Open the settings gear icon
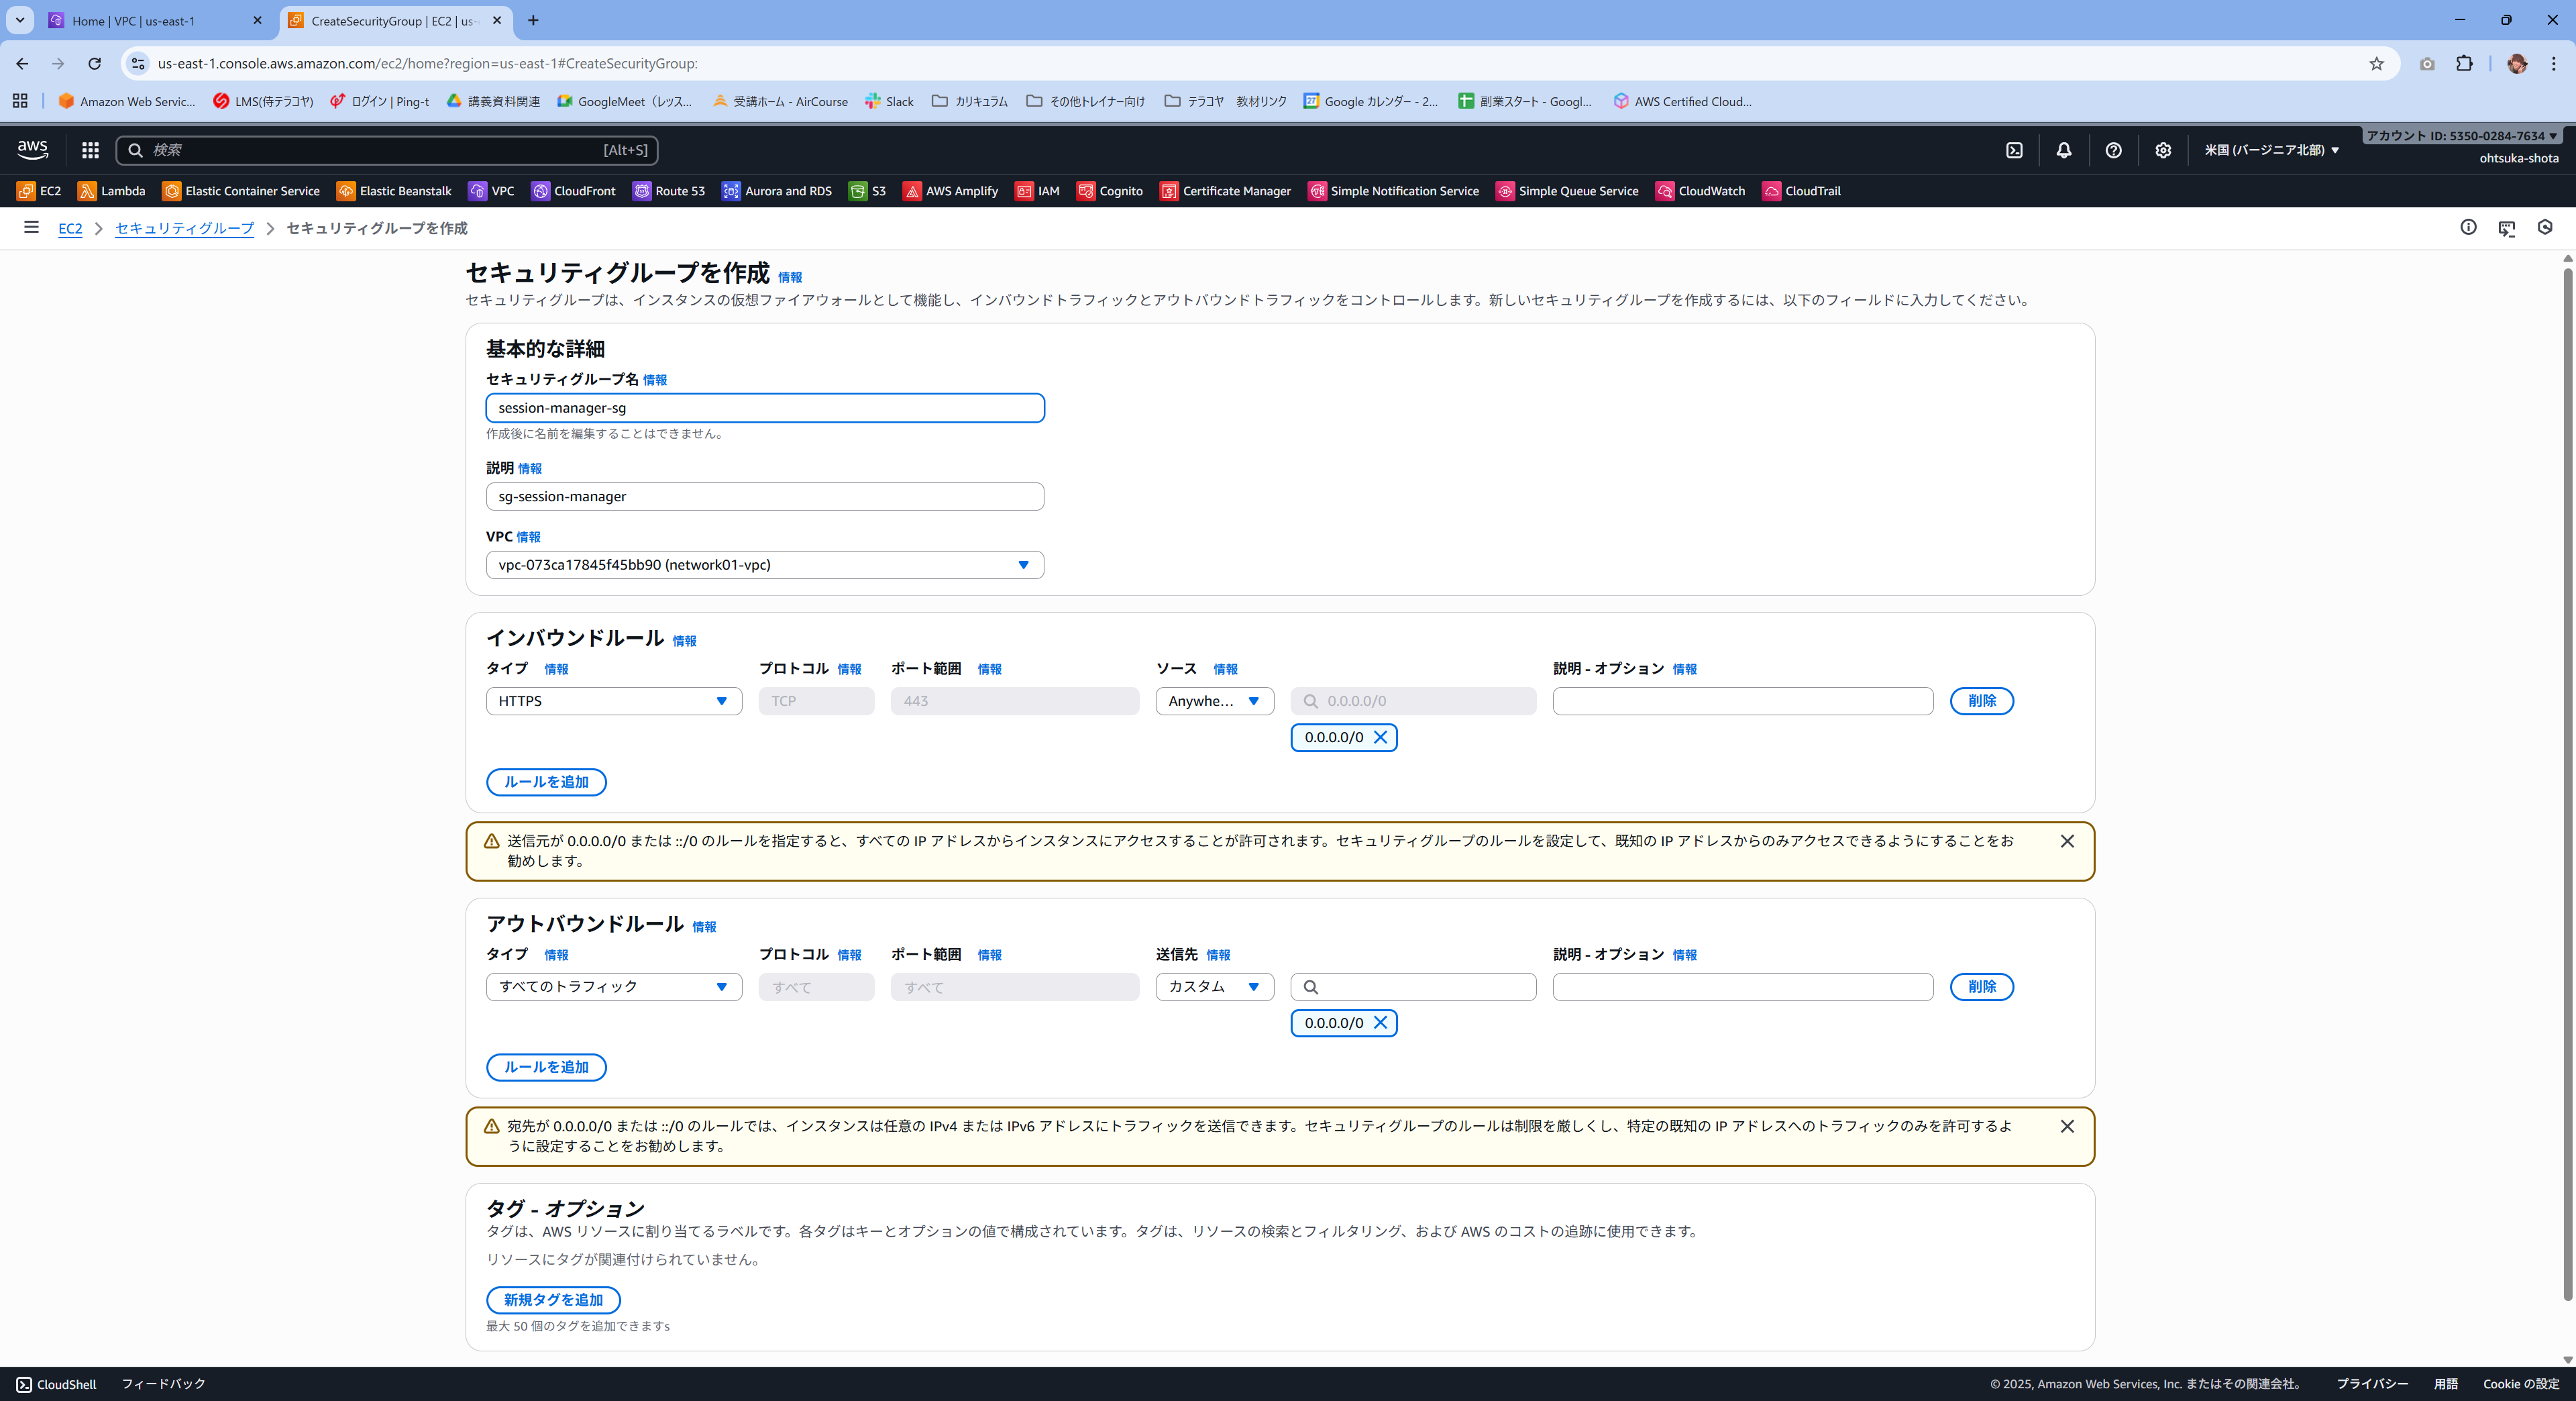2576x1401 pixels. [2162, 150]
